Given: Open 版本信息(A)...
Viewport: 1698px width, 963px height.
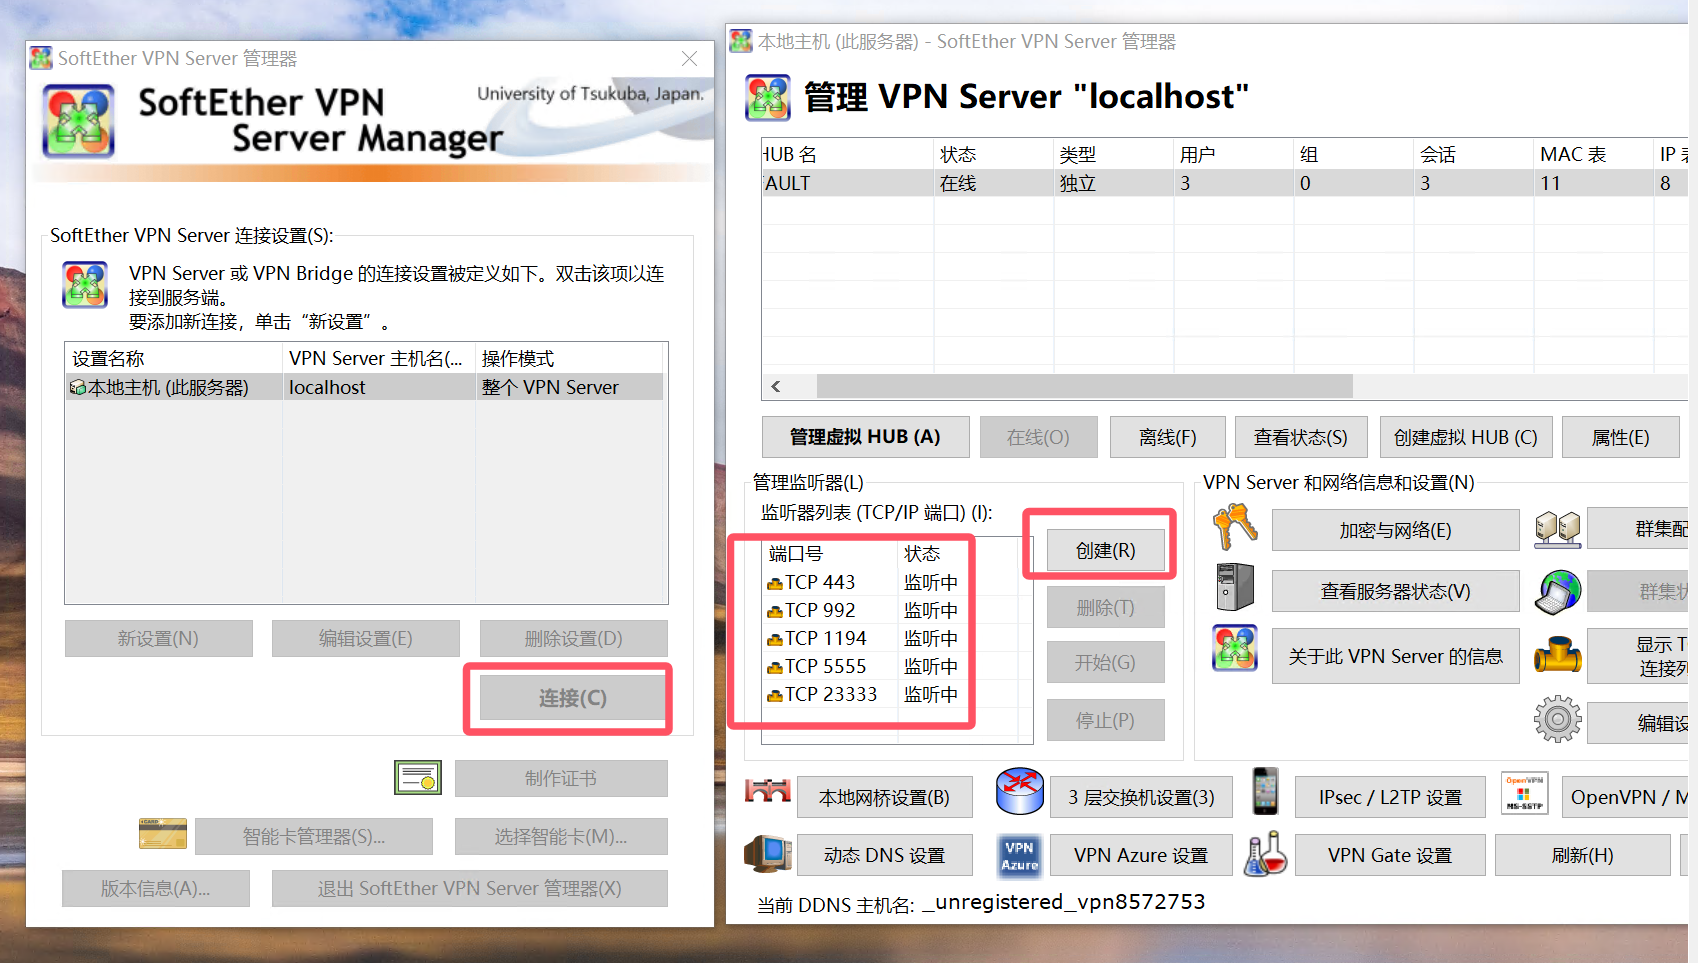Looking at the screenshot, I should [x=155, y=888].
